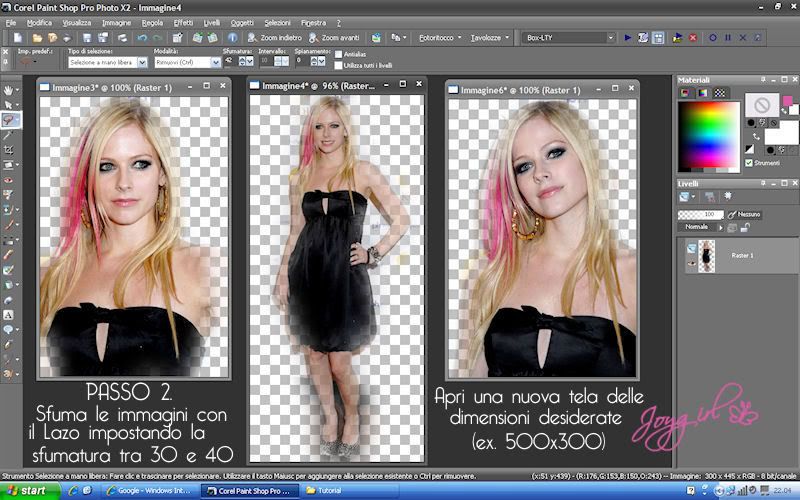Toggle the layer lock transparency icon

tap(745, 228)
